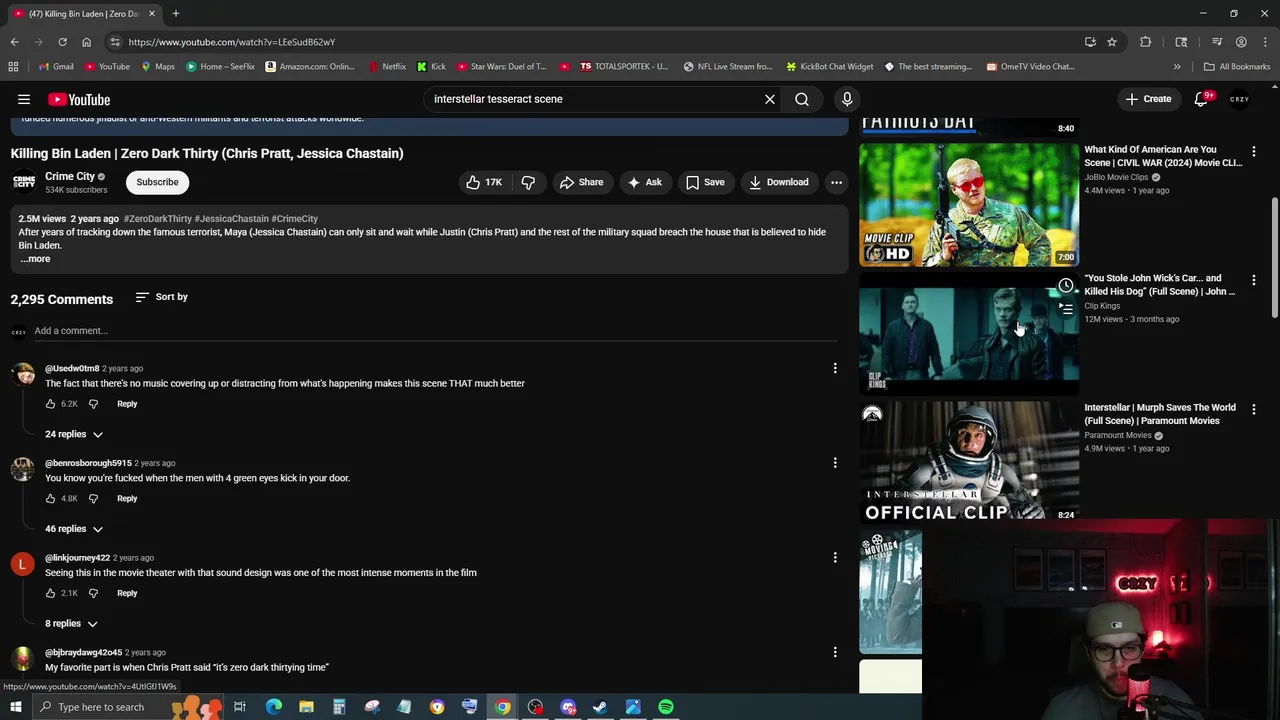This screenshot has height=720, width=1280.
Task: Click the #ZeroDarkThirty hashtag
Action: pos(158,219)
